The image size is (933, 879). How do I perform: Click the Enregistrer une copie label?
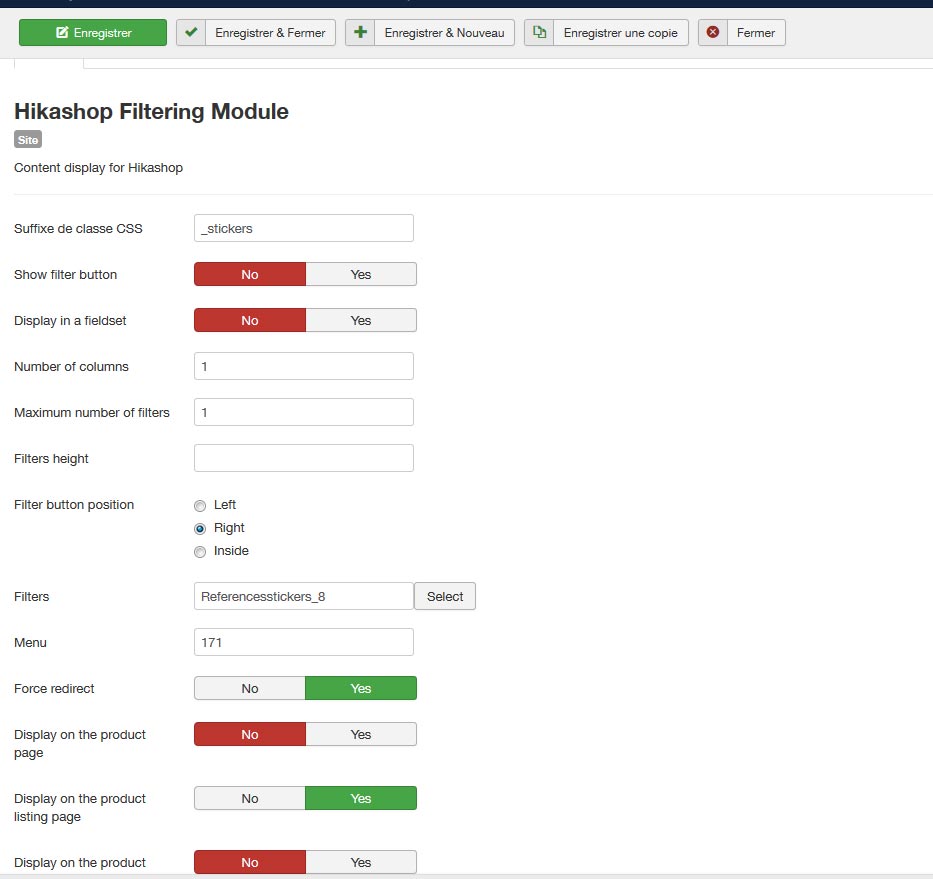[621, 33]
